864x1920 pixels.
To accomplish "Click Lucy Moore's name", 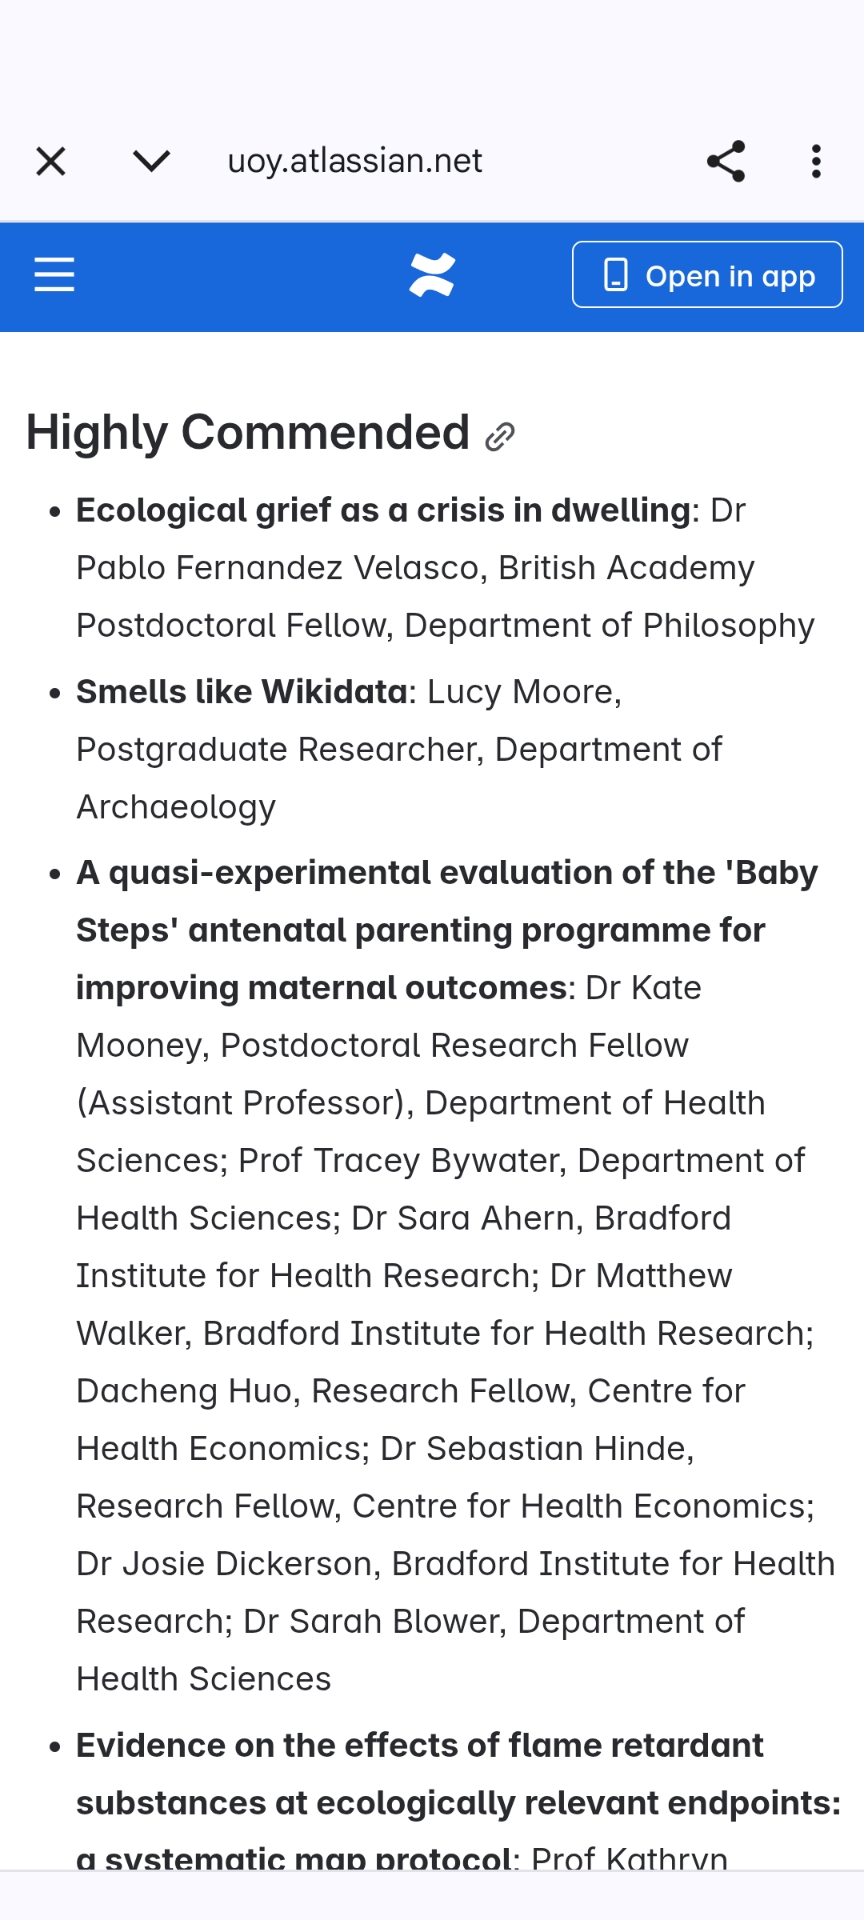I will (519, 692).
